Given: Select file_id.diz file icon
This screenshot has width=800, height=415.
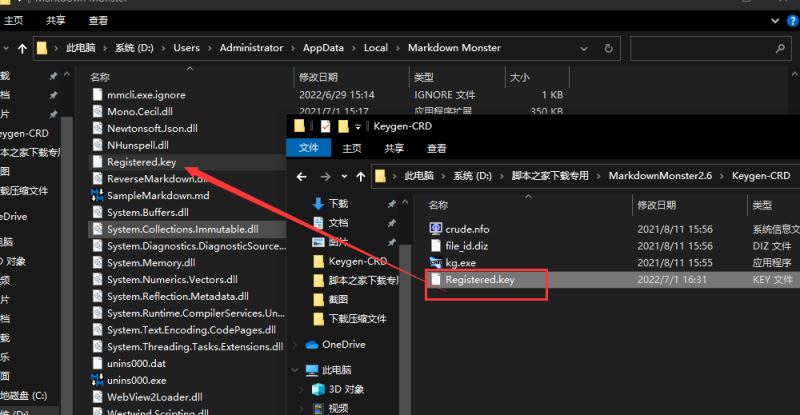Looking at the screenshot, I should 436,246.
